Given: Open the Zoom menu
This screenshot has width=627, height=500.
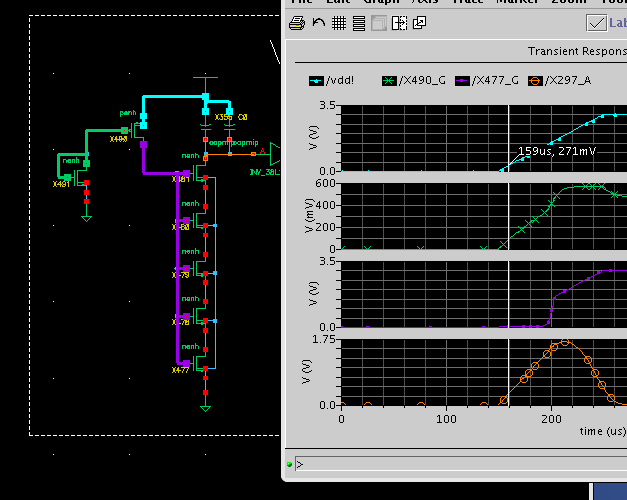Looking at the screenshot, I should 567,2.
